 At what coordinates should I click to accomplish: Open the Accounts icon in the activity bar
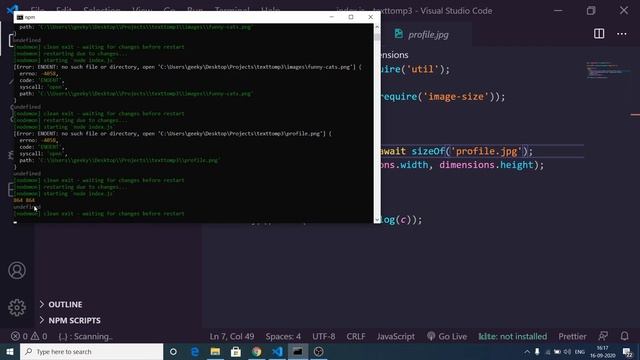coord(17,271)
